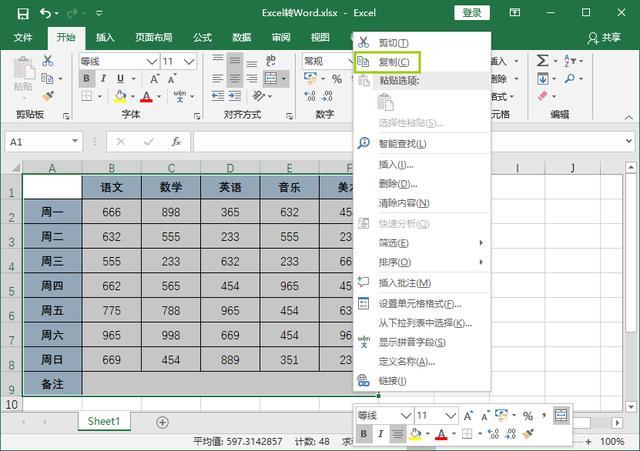Click the 登录 sign-in button
640x451 pixels.
[x=472, y=13]
